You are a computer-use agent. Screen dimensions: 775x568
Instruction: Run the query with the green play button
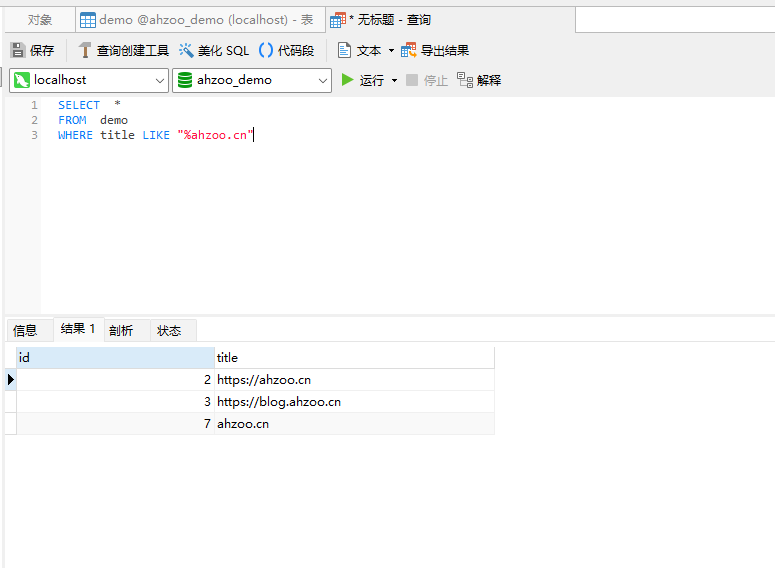coord(348,80)
